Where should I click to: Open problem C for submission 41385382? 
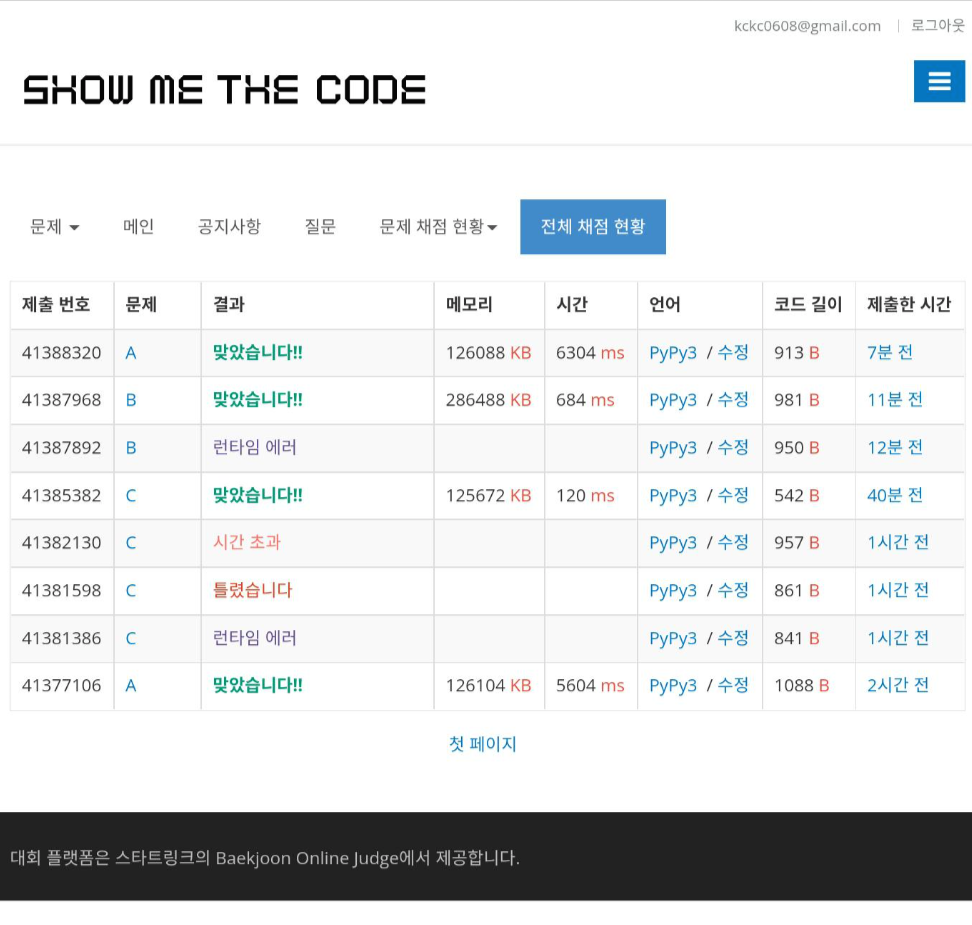coord(131,495)
